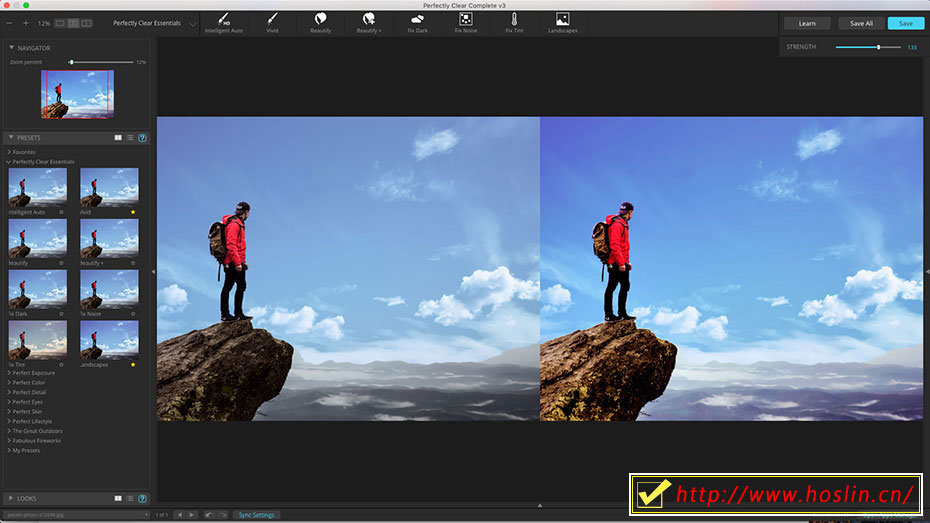Select the Fix Dark preset thumbnail
The image size is (930, 523).
tap(37, 289)
